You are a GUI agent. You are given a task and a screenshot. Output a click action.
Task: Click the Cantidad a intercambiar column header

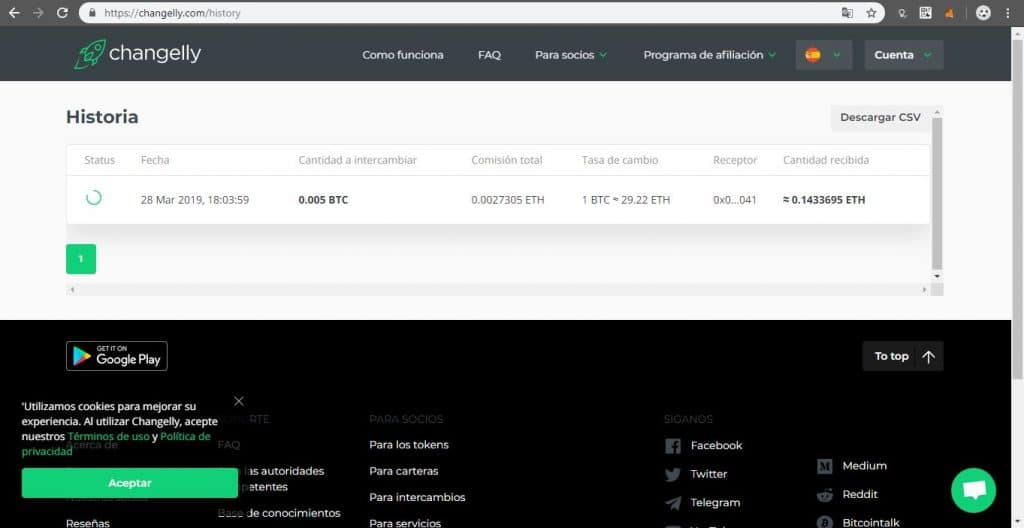(x=357, y=160)
